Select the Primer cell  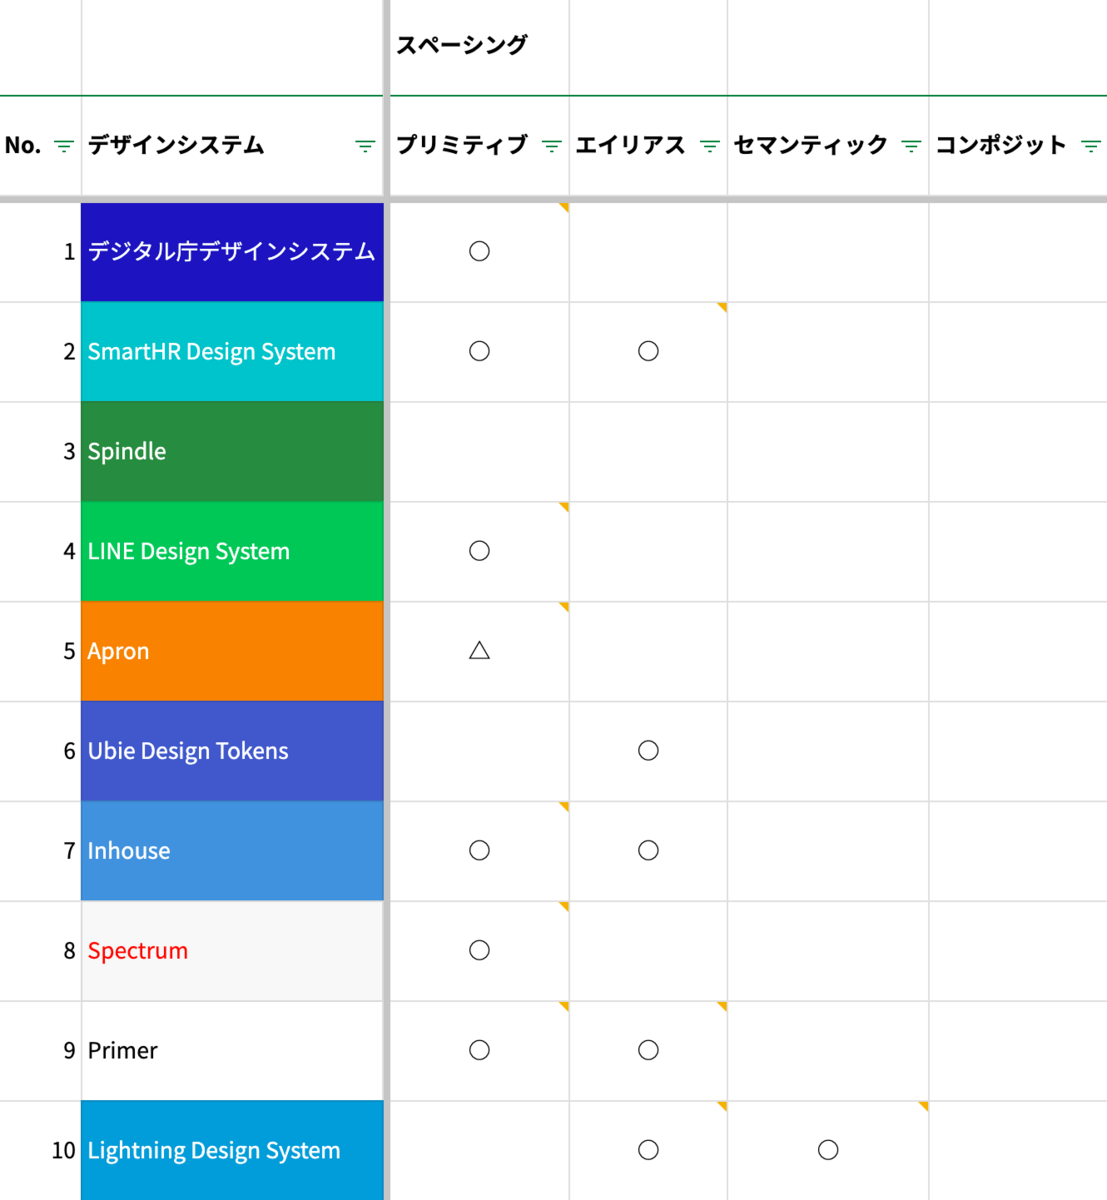click(x=232, y=1052)
